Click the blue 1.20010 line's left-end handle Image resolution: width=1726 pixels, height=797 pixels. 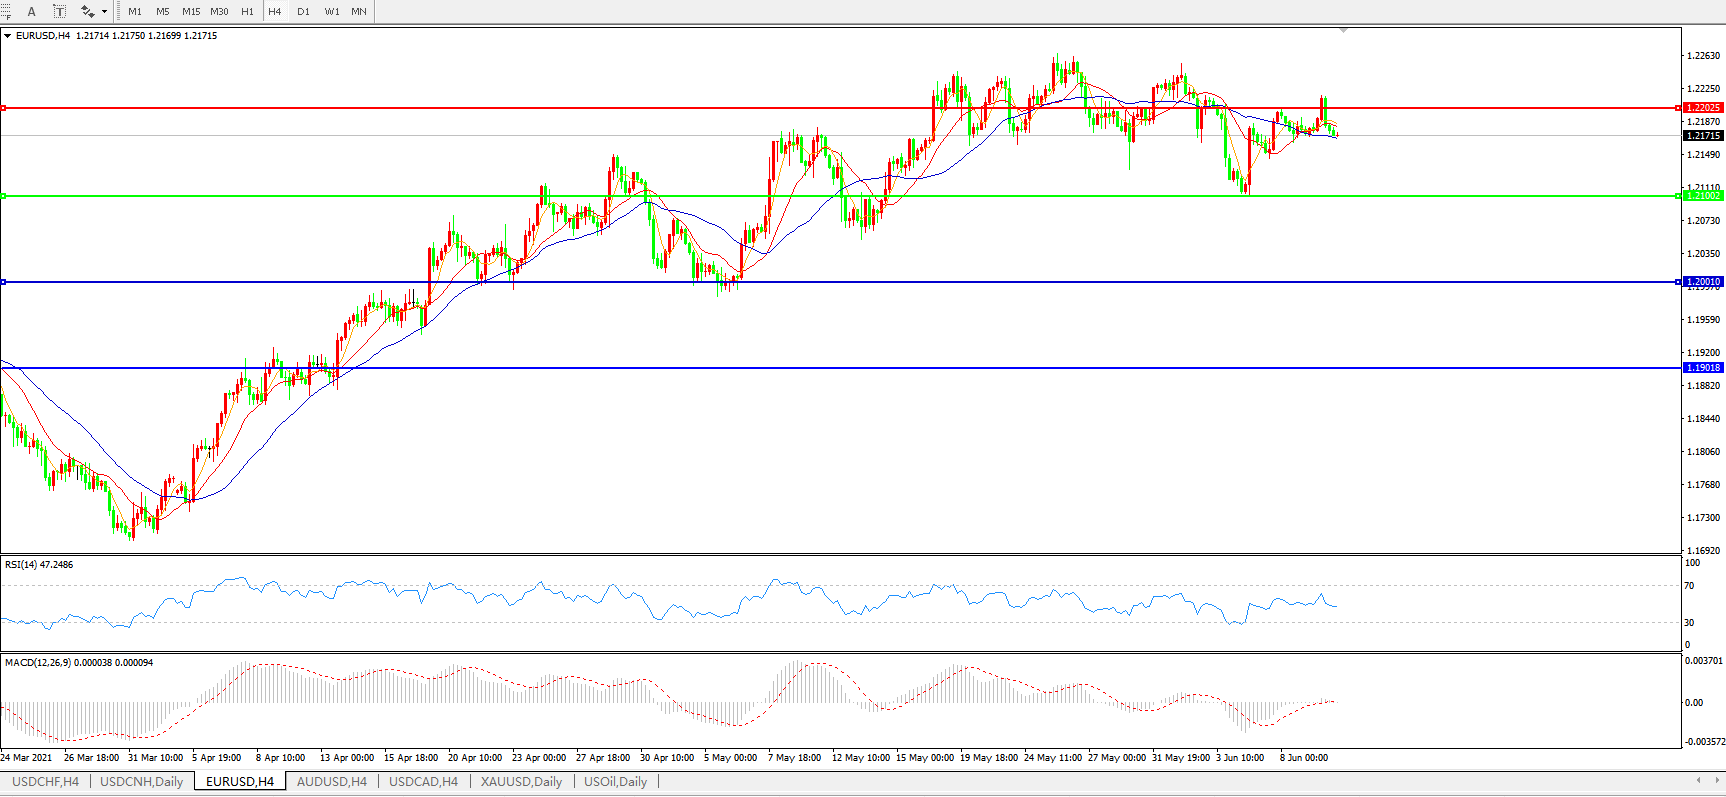[3, 282]
